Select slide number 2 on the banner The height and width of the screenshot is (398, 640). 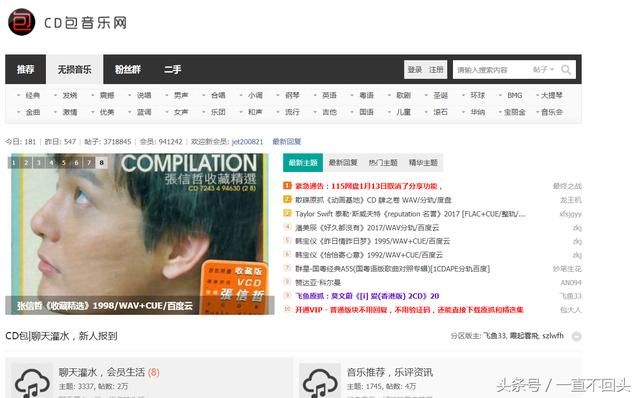pos(26,163)
